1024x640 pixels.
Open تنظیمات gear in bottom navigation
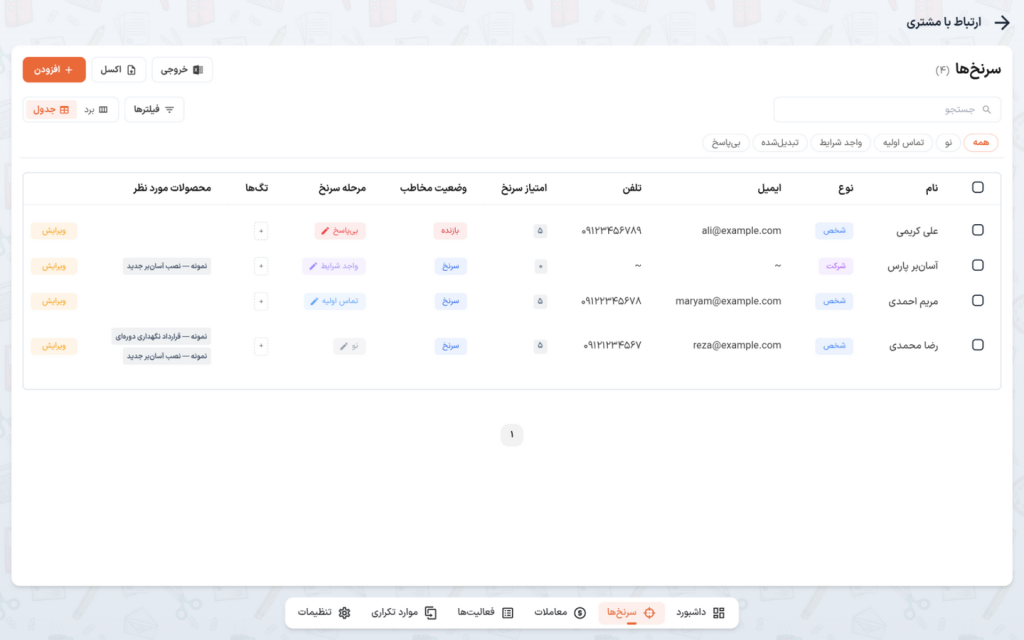point(325,613)
